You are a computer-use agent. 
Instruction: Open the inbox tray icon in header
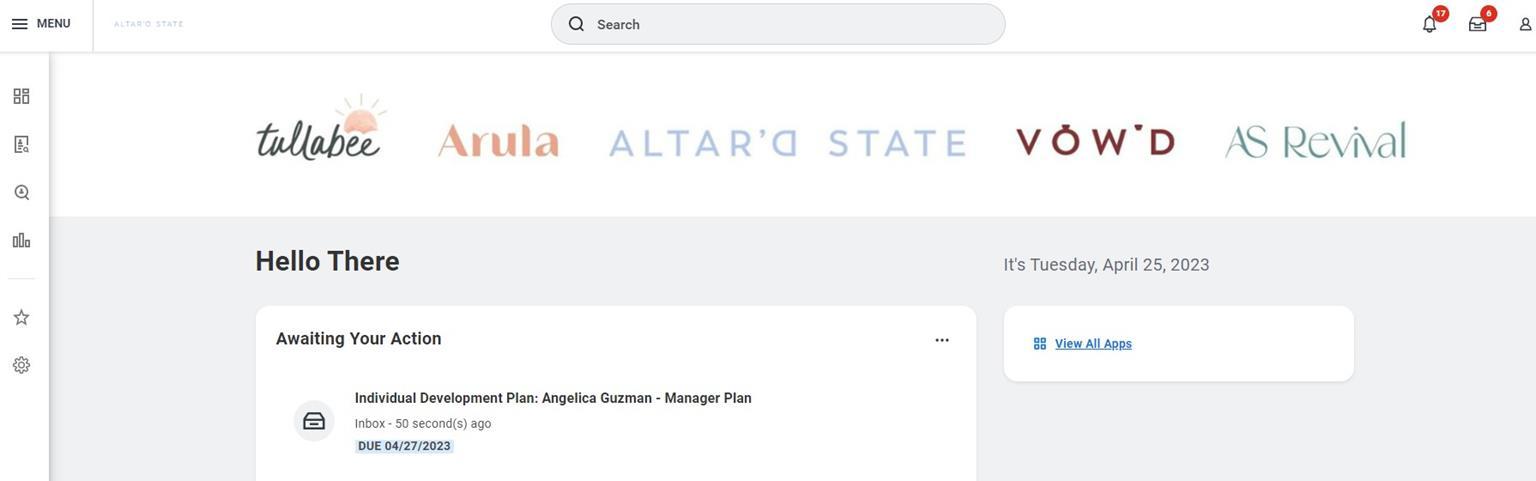click(x=1477, y=24)
